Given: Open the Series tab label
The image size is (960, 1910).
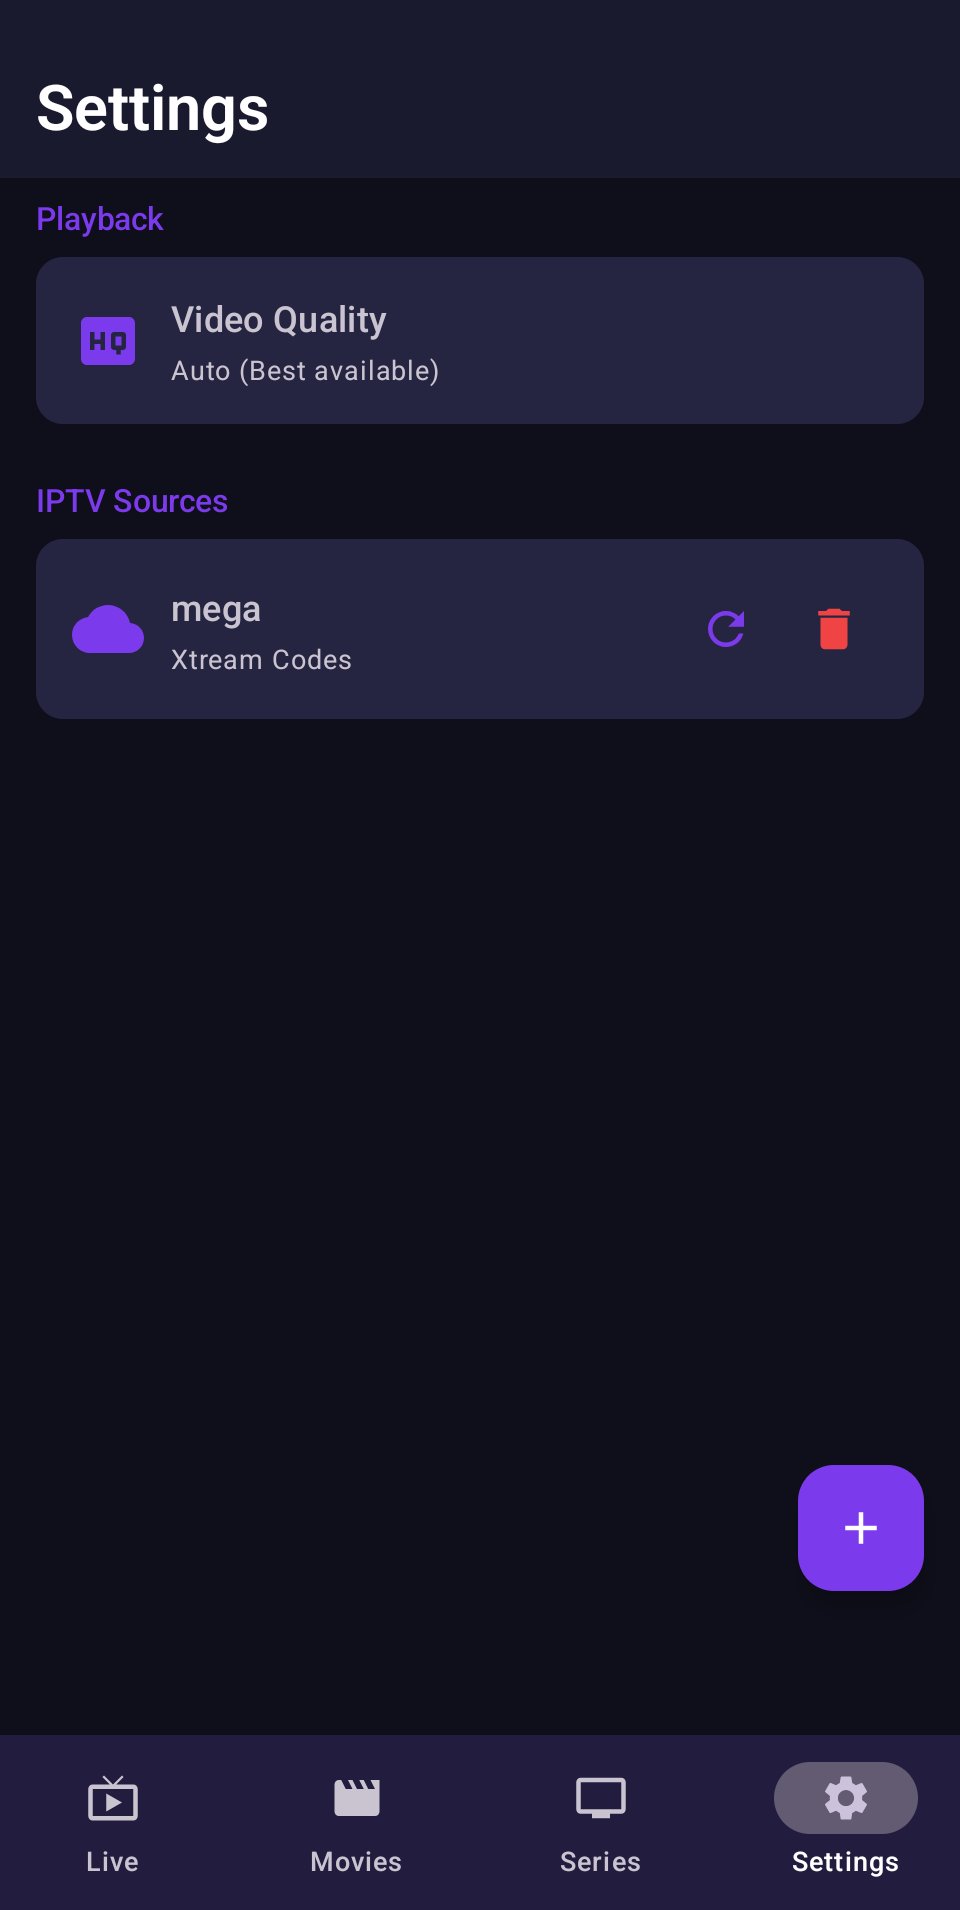Looking at the screenshot, I should pyautogui.click(x=600, y=1862).
